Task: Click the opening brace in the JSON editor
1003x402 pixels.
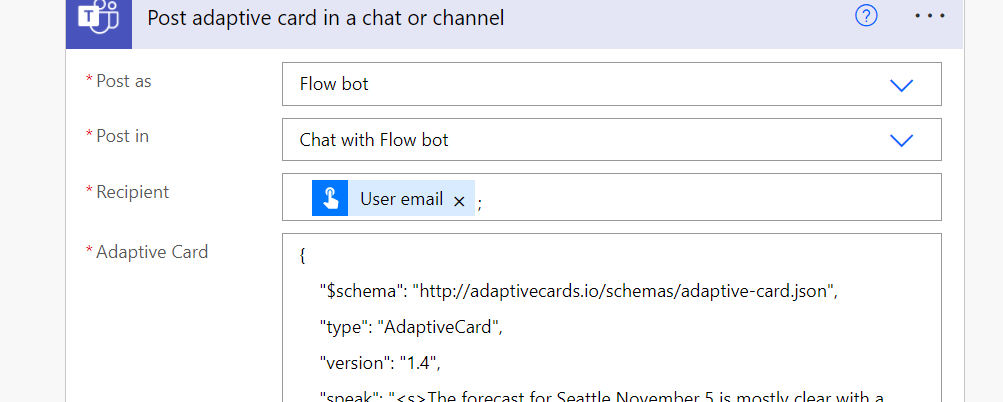Action: point(302,256)
